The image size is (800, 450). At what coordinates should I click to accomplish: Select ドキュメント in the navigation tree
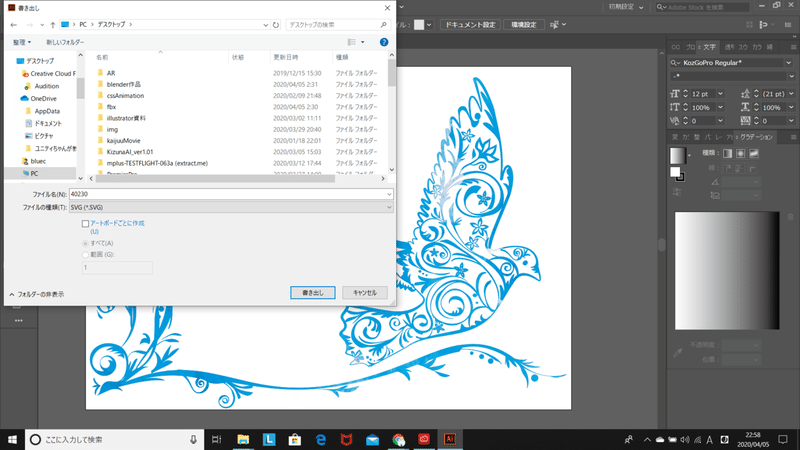point(48,123)
